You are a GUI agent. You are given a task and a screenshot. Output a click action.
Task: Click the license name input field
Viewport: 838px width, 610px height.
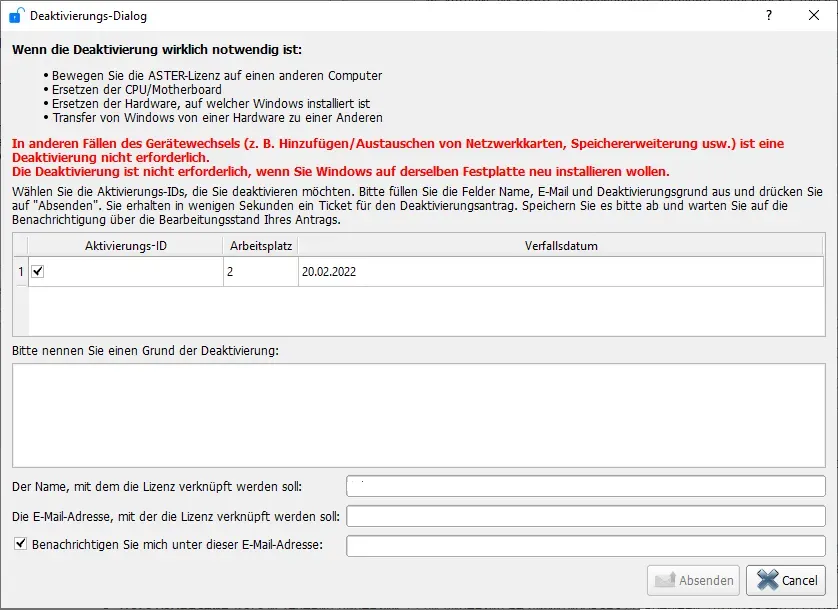(585, 487)
